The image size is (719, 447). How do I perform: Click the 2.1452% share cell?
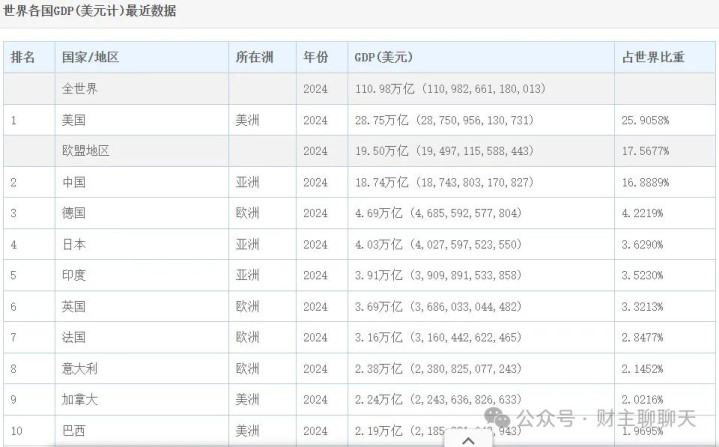click(642, 369)
